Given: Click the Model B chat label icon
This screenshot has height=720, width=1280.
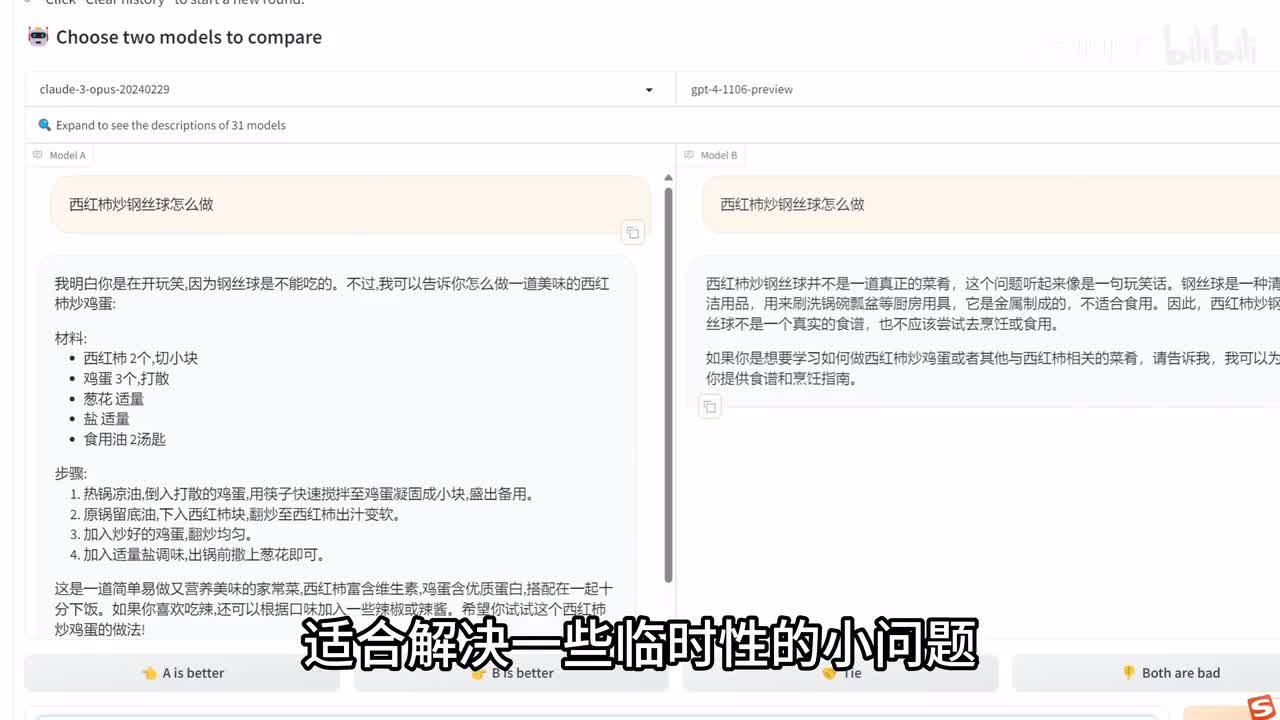Looking at the screenshot, I should click(689, 155).
